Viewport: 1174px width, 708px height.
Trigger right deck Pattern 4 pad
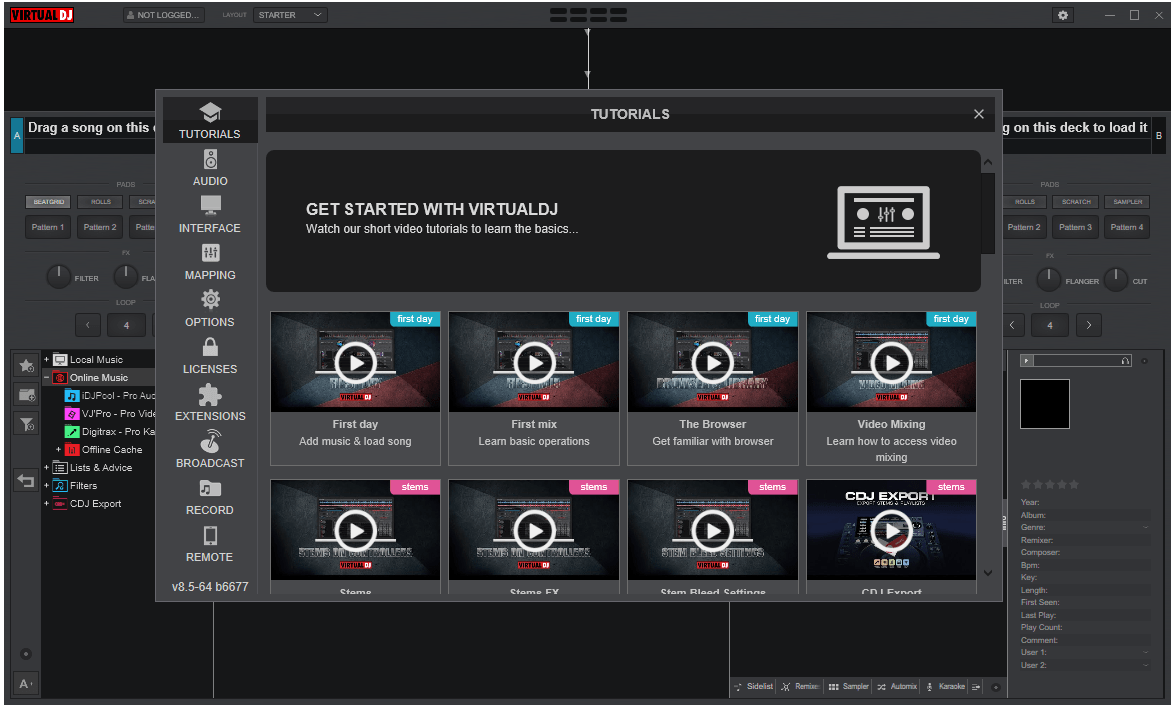tap(1127, 227)
